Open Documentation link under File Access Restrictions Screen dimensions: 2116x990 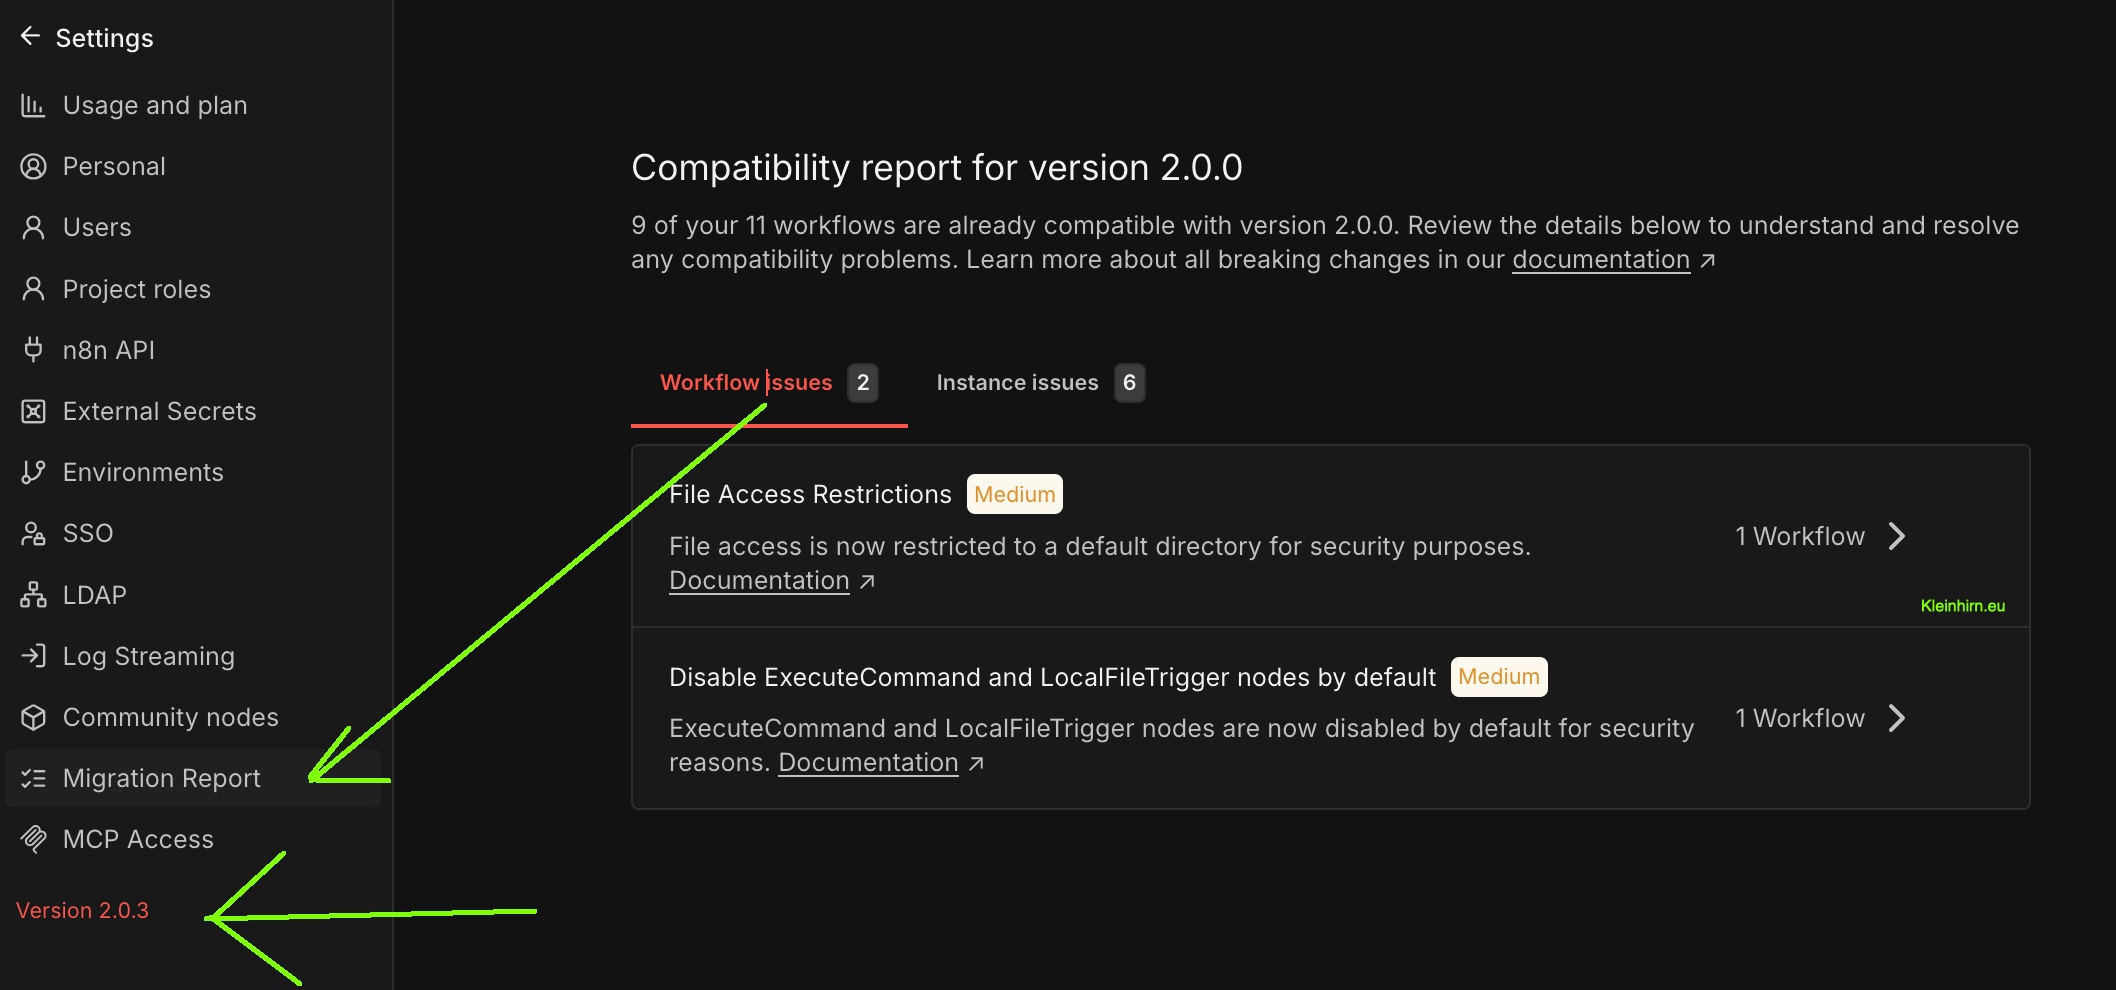pos(759,581)
